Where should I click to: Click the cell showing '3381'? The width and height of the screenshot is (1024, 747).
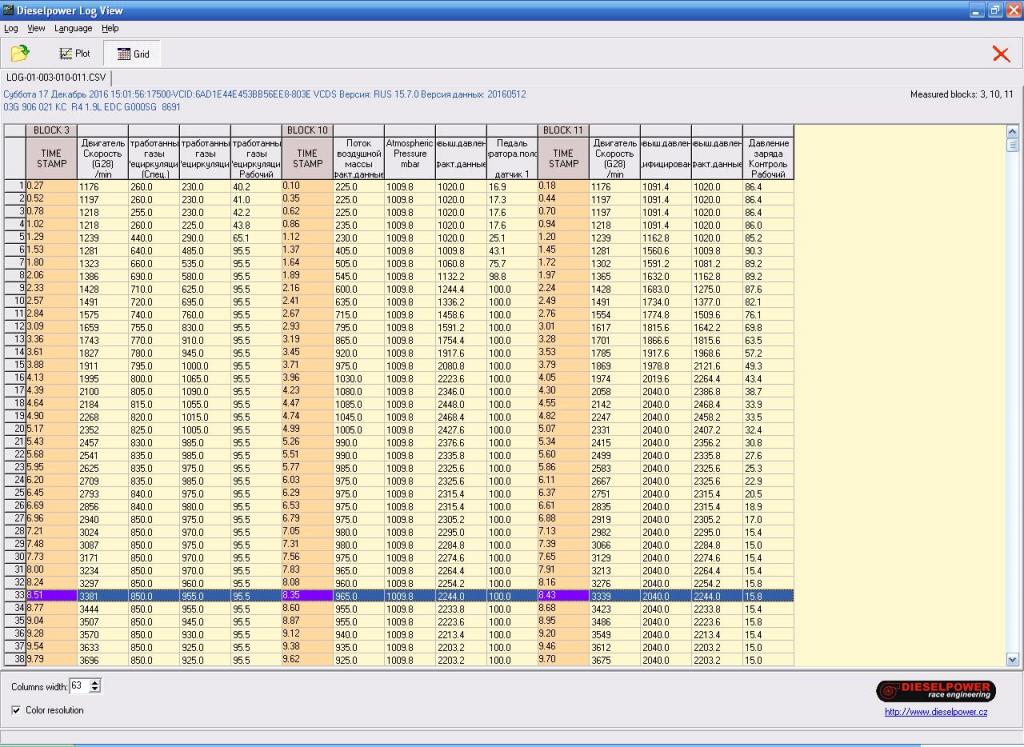click(x=103, y=596)
